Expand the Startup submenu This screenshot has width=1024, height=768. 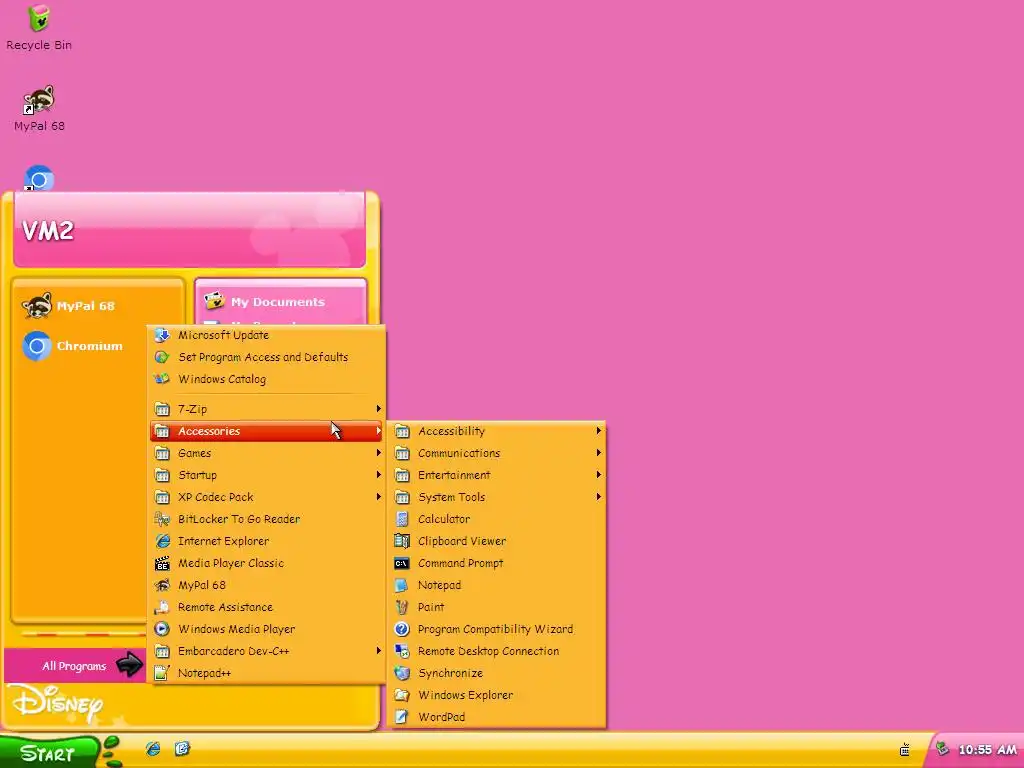(x=268, y=475)
